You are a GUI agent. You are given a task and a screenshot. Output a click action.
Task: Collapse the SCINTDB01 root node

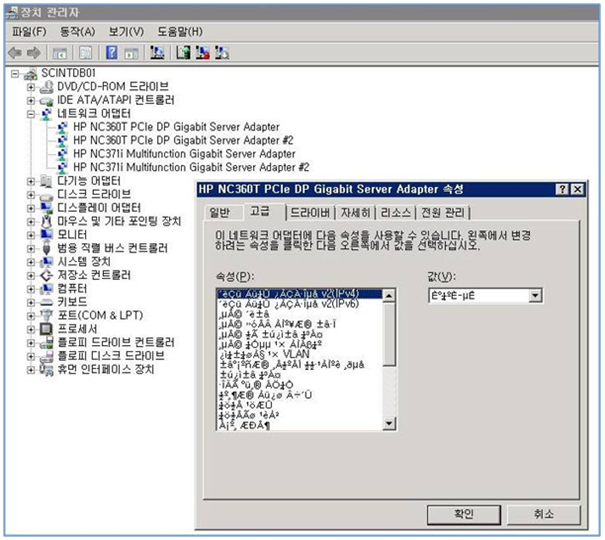click(x=15, y=74)
